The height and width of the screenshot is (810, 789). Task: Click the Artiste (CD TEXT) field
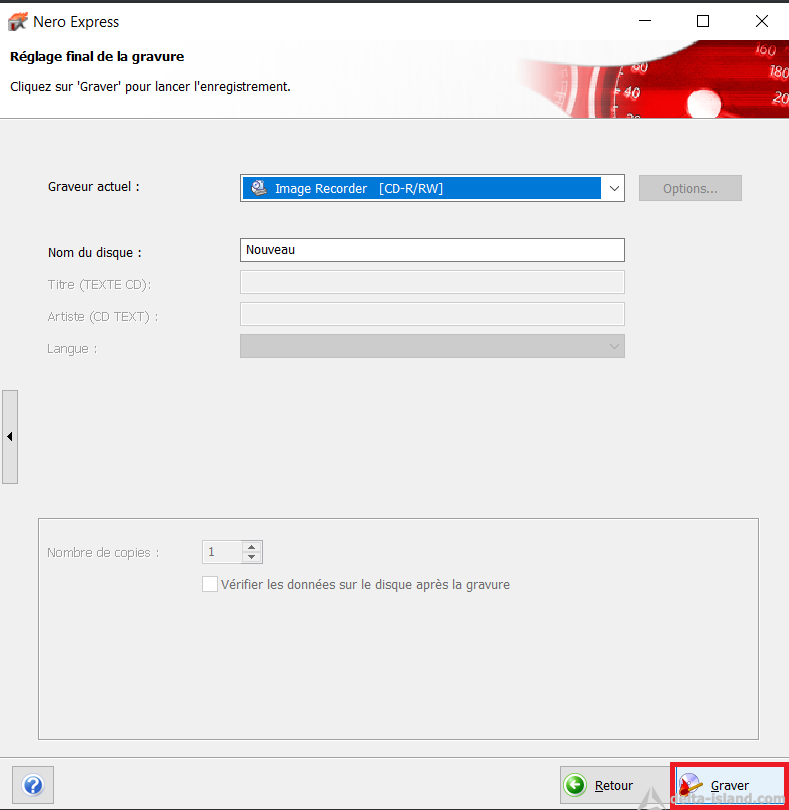click(x=432, y=314)
